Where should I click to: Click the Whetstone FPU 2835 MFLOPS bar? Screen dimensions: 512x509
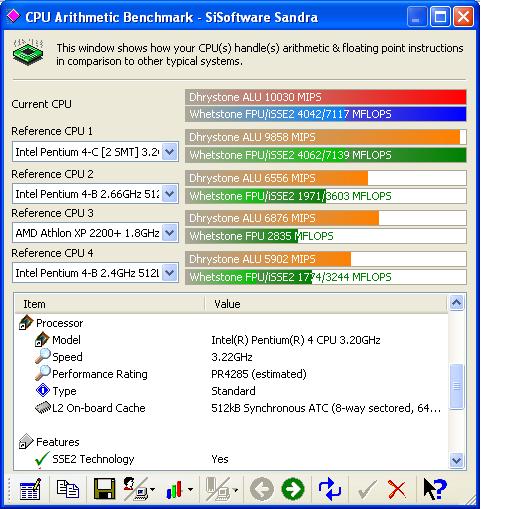click(326, 236)
